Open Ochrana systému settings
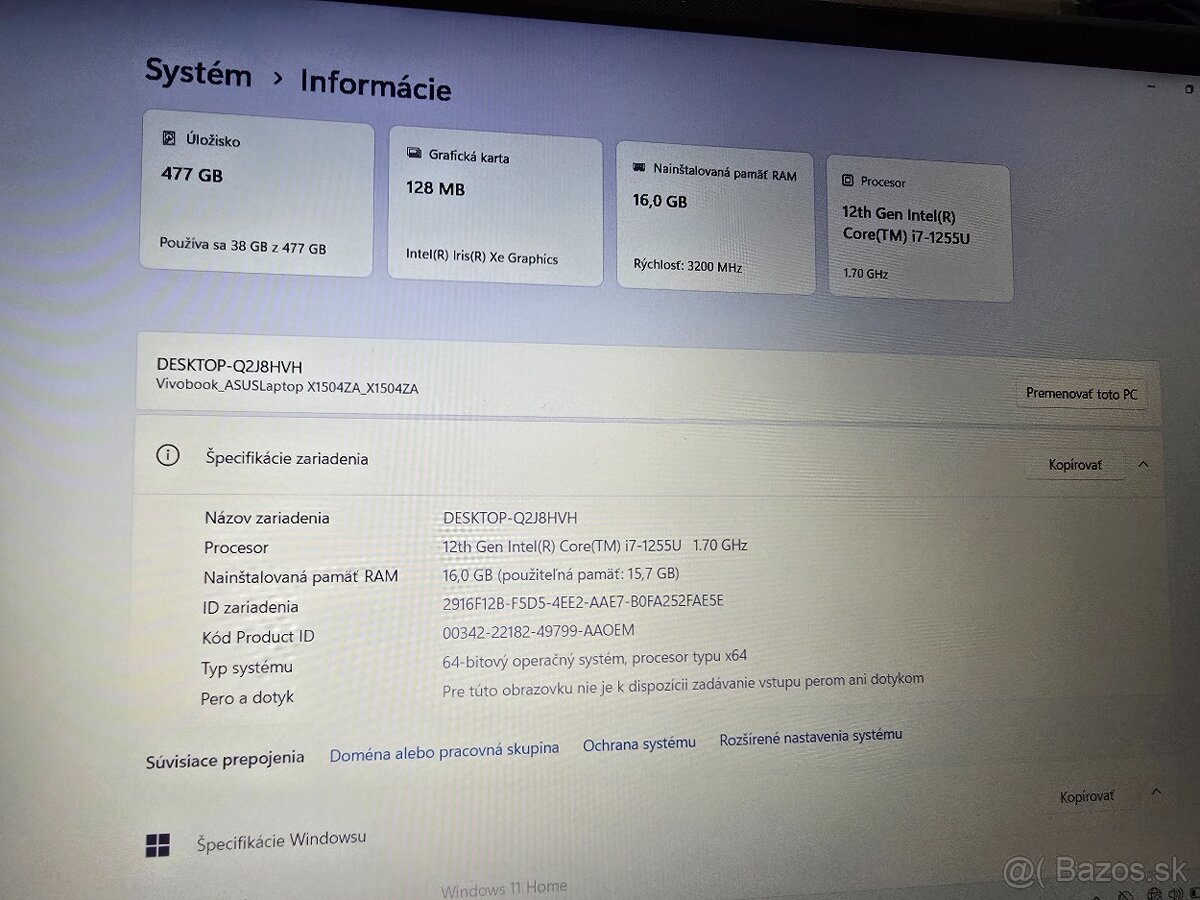 pos(639,743)
